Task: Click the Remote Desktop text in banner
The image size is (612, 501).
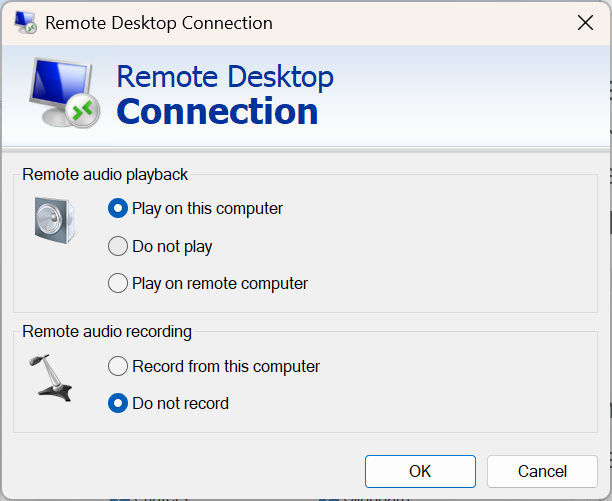Action: [x=225, y=77]
